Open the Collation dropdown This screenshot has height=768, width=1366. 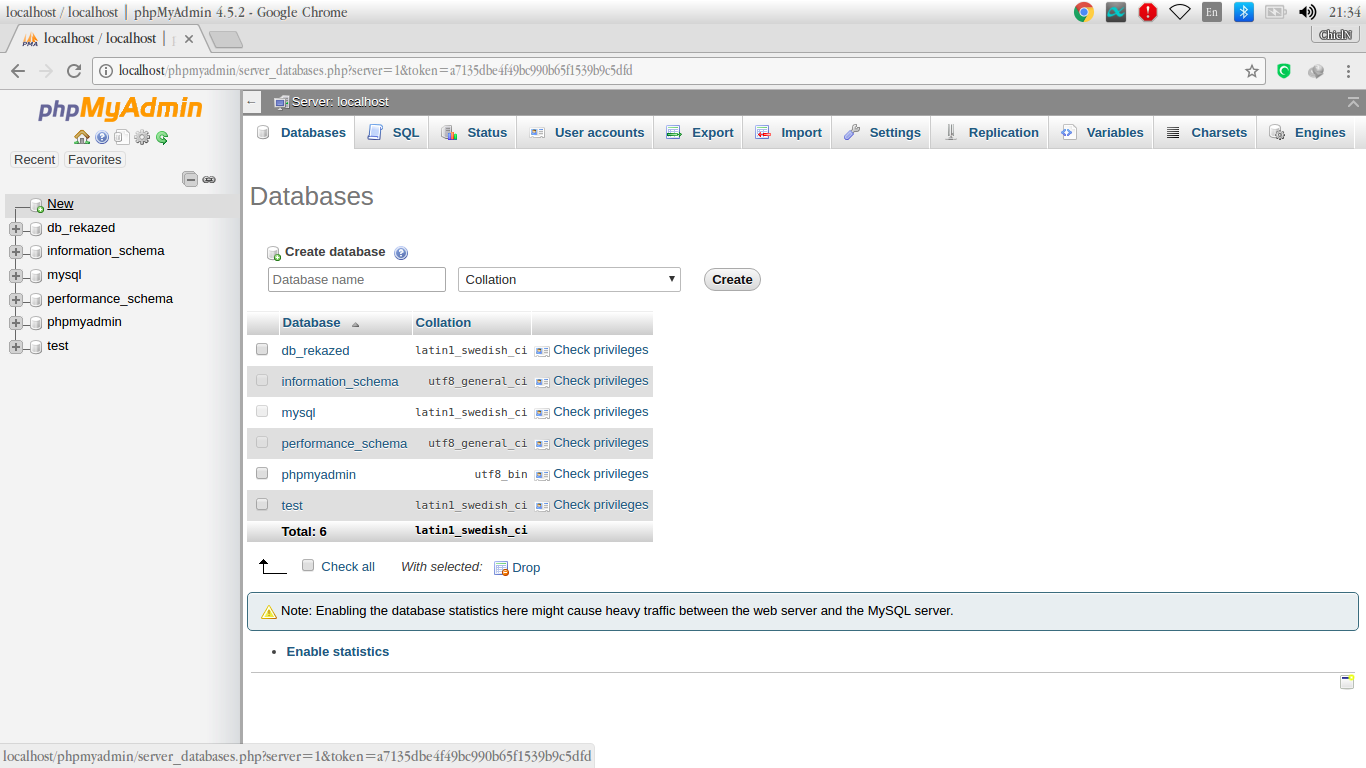(x=569, y=280)
